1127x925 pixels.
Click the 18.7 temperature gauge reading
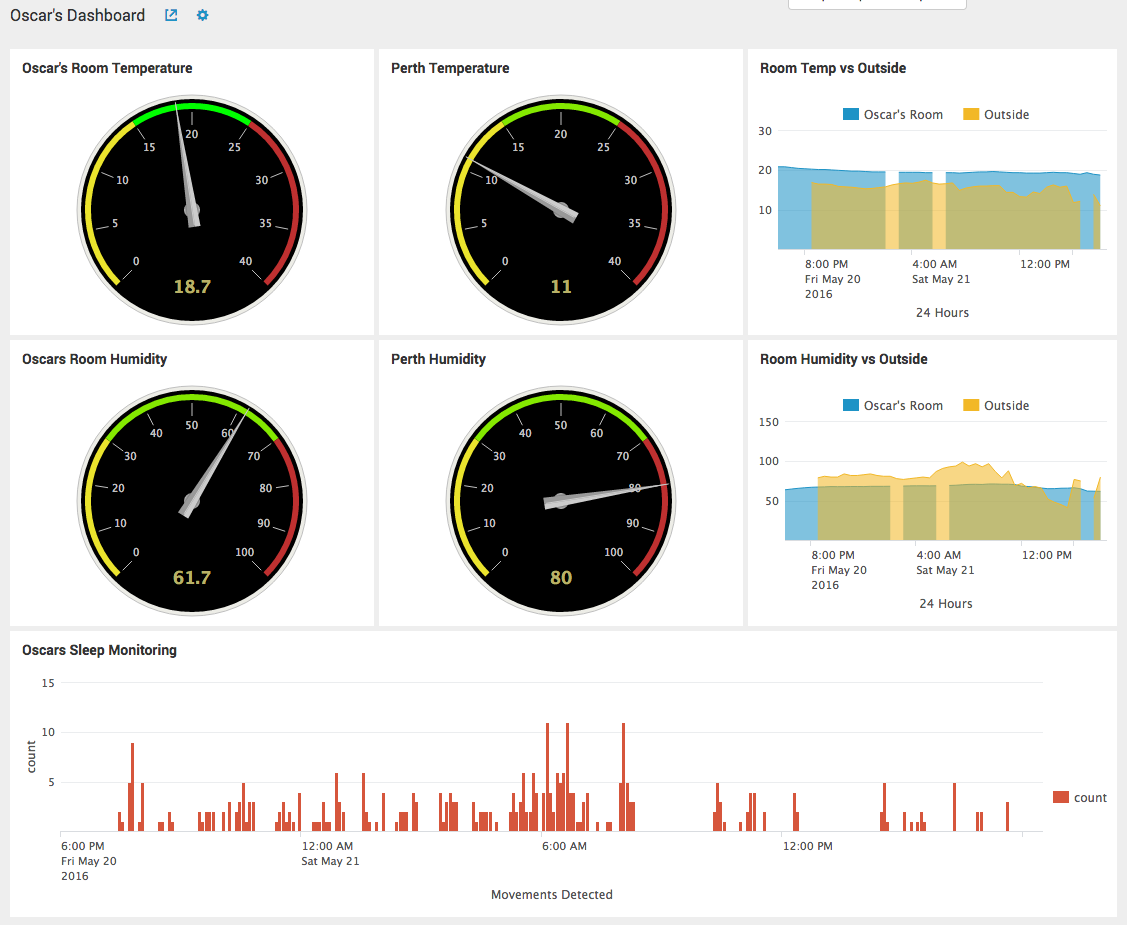(192, 287)
